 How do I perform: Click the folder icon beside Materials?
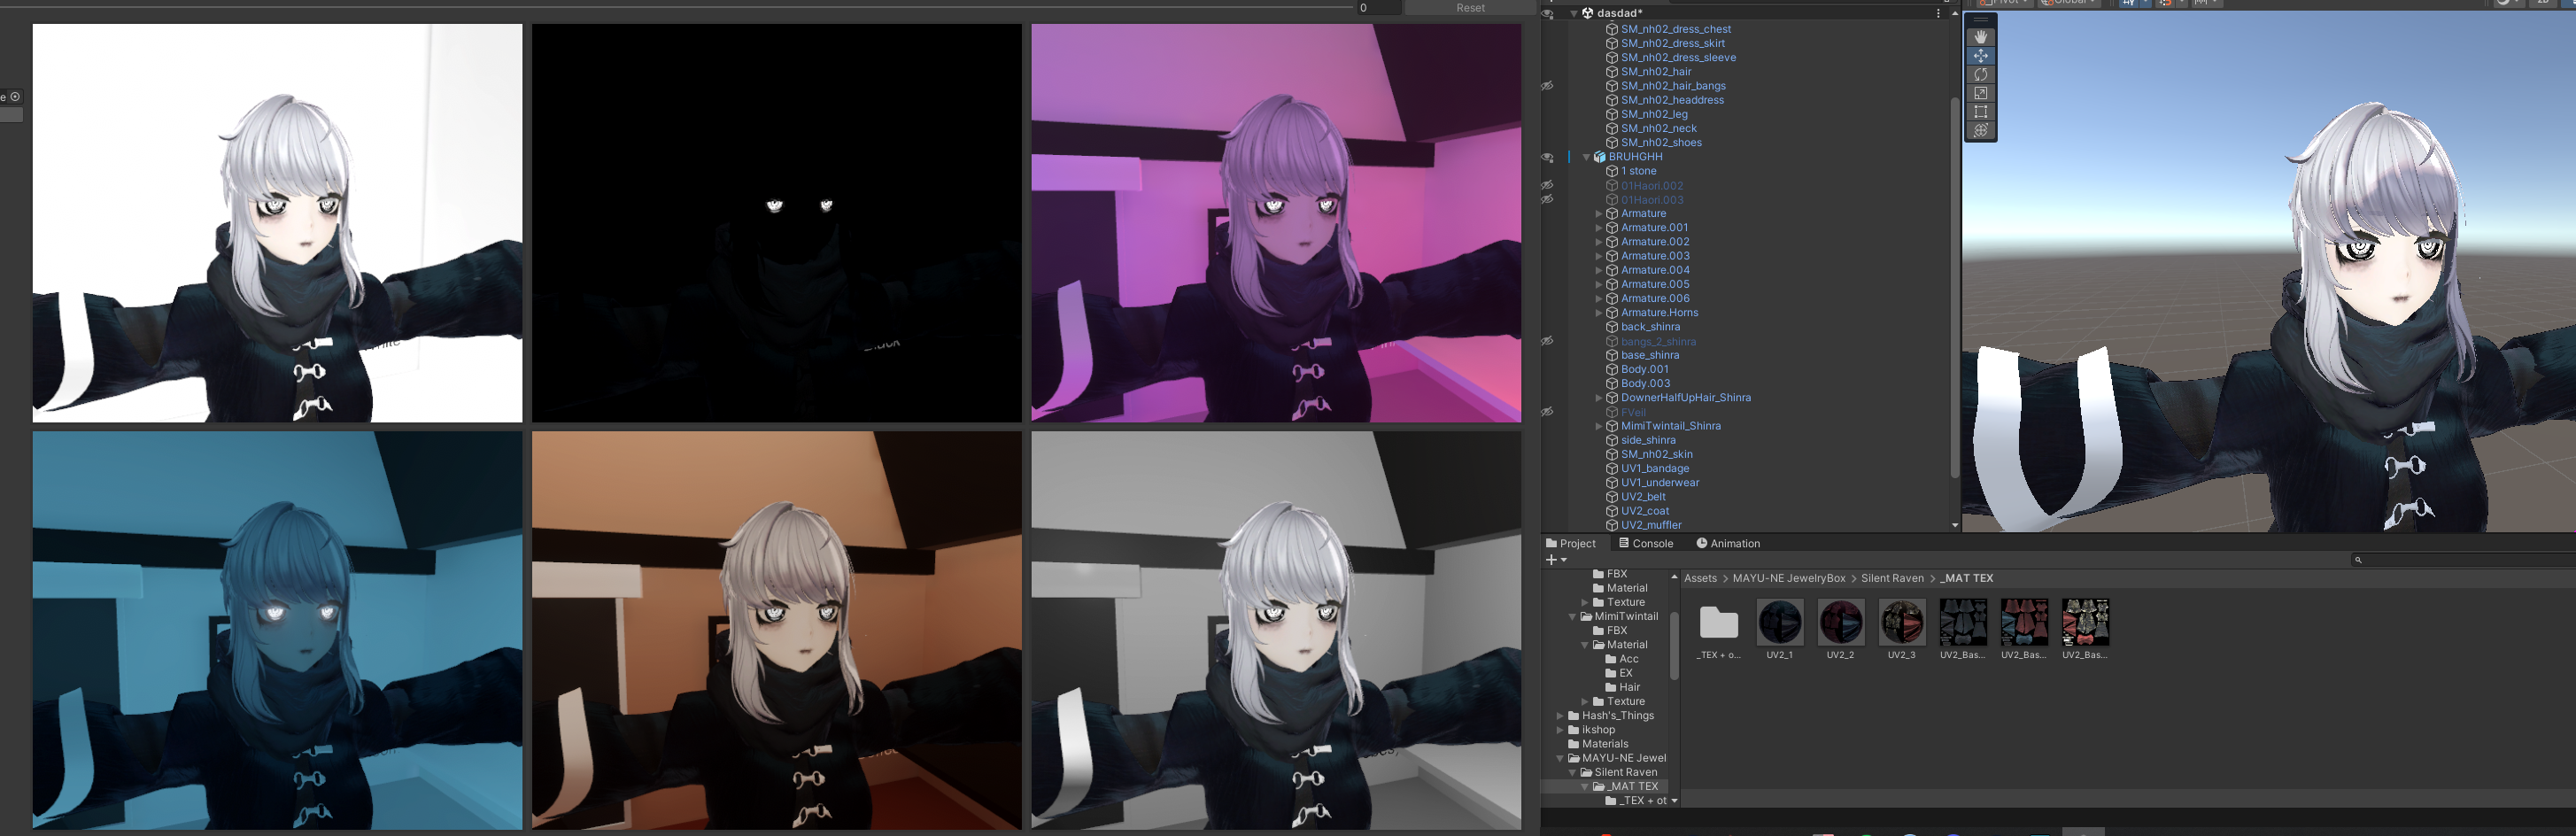(1574, 744)
